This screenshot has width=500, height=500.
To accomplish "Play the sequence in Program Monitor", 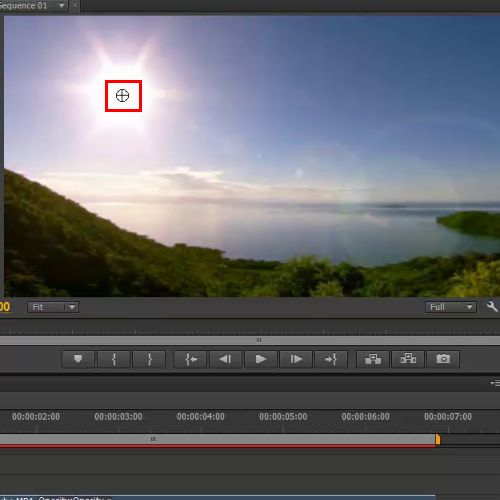I will pos(261,359).
